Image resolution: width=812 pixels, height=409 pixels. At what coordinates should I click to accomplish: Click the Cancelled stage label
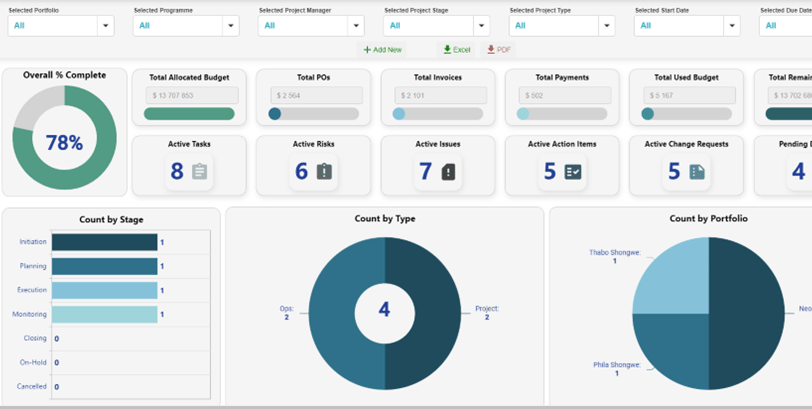coord(32,386)
